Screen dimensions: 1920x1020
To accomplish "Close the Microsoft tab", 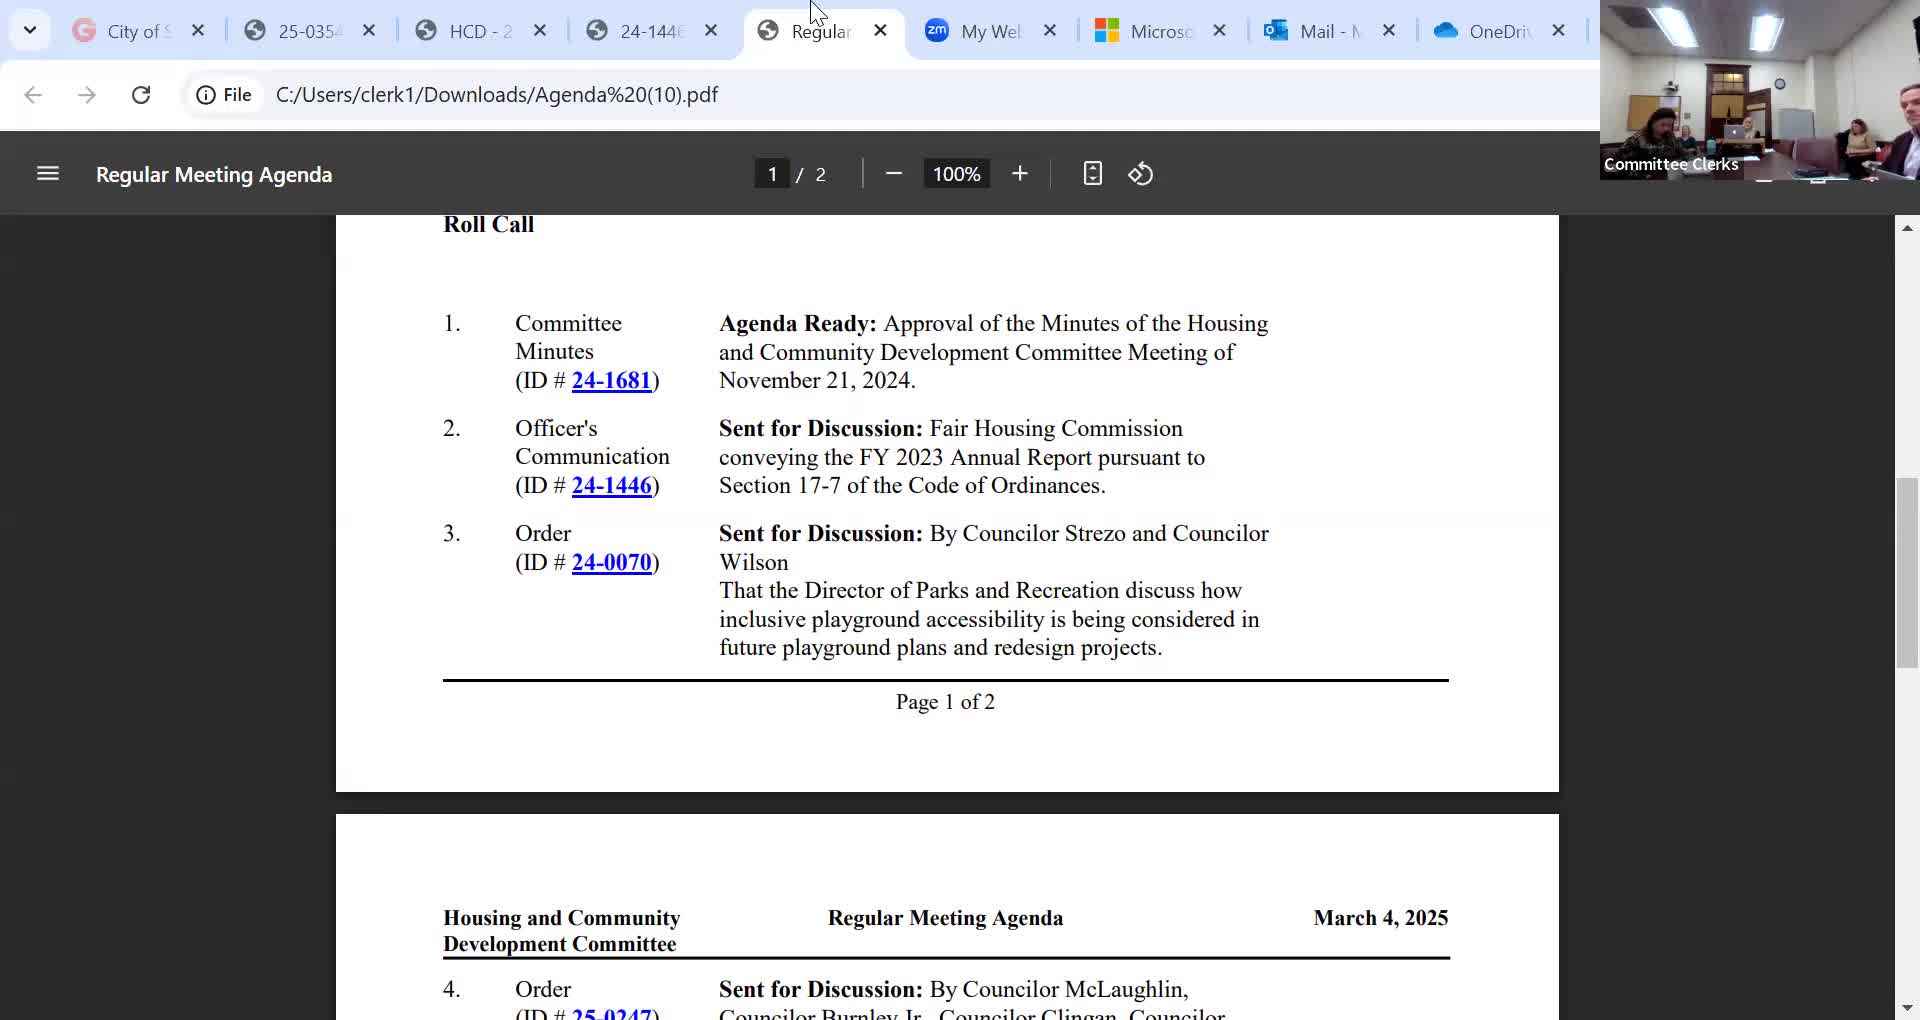I will (x=1219, y=31).
